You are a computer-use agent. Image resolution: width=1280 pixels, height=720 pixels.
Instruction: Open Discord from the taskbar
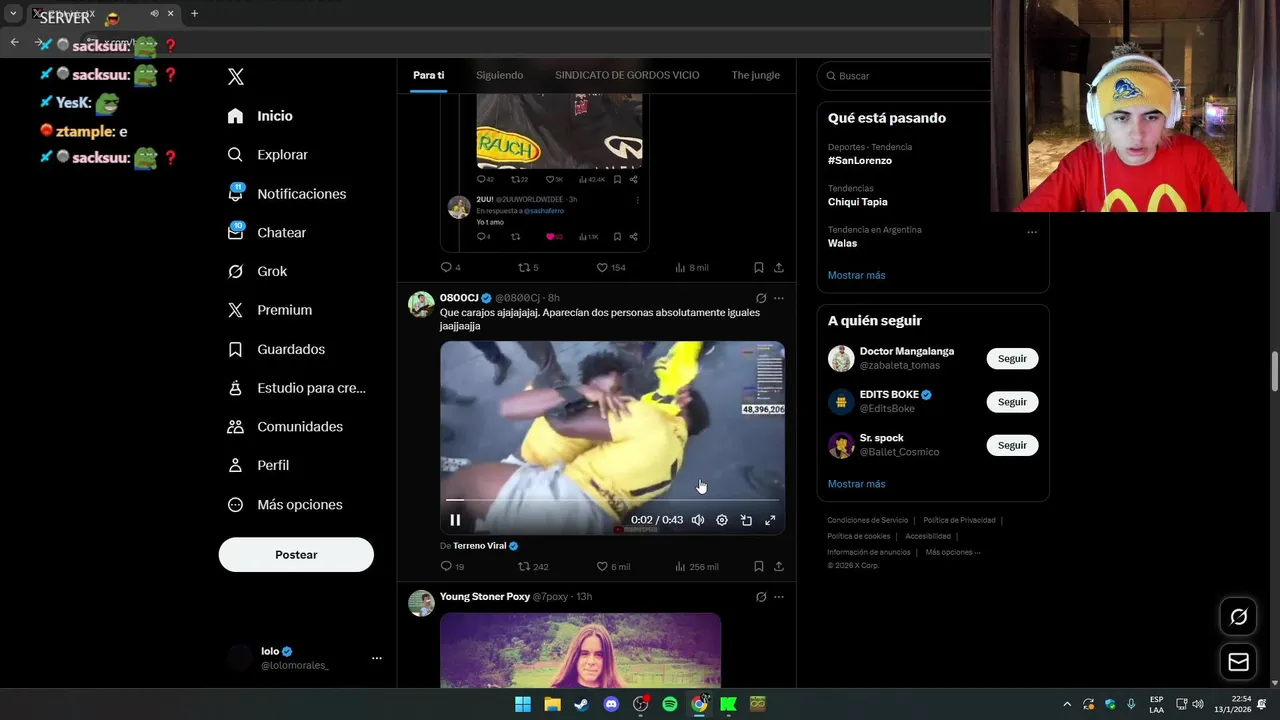tap(611, 704)
